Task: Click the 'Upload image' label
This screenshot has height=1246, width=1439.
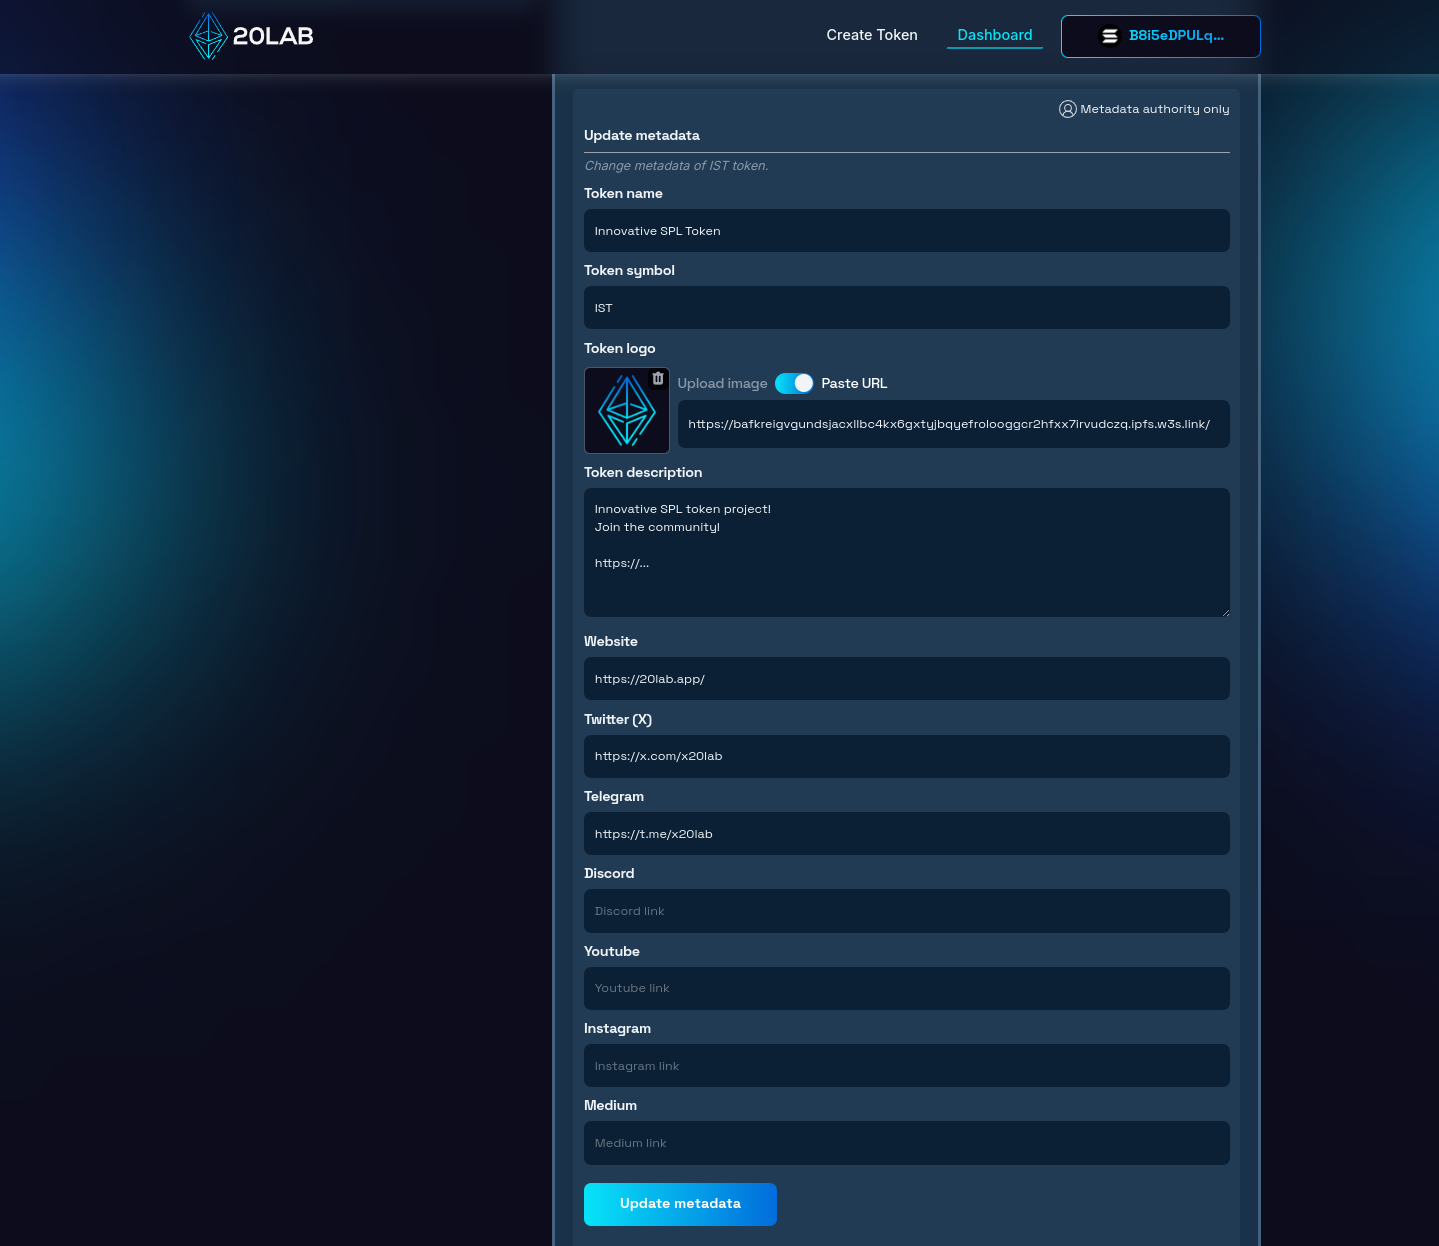Action: point(722,383)
